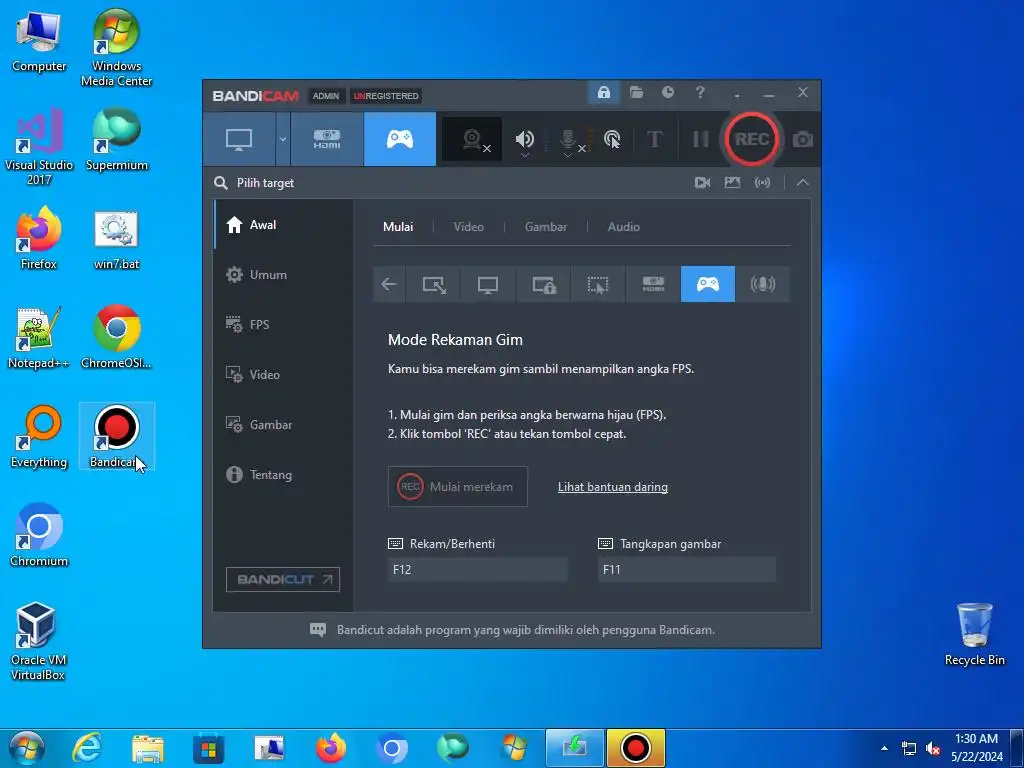Show hidden tray icons arrow
Viewport: 1024px width, 768px height.
click(884, 748)
